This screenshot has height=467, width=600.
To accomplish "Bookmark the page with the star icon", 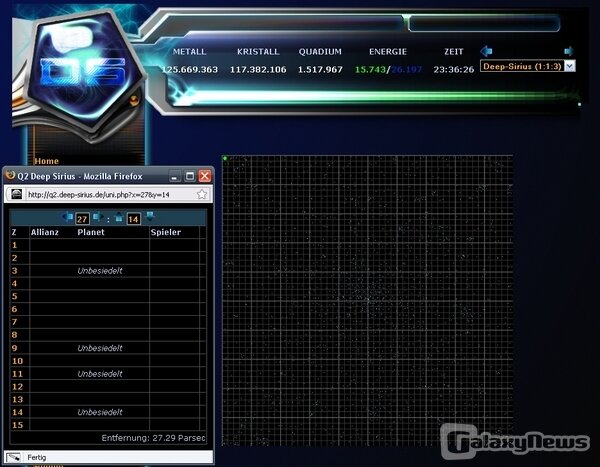I will point(202,194).
